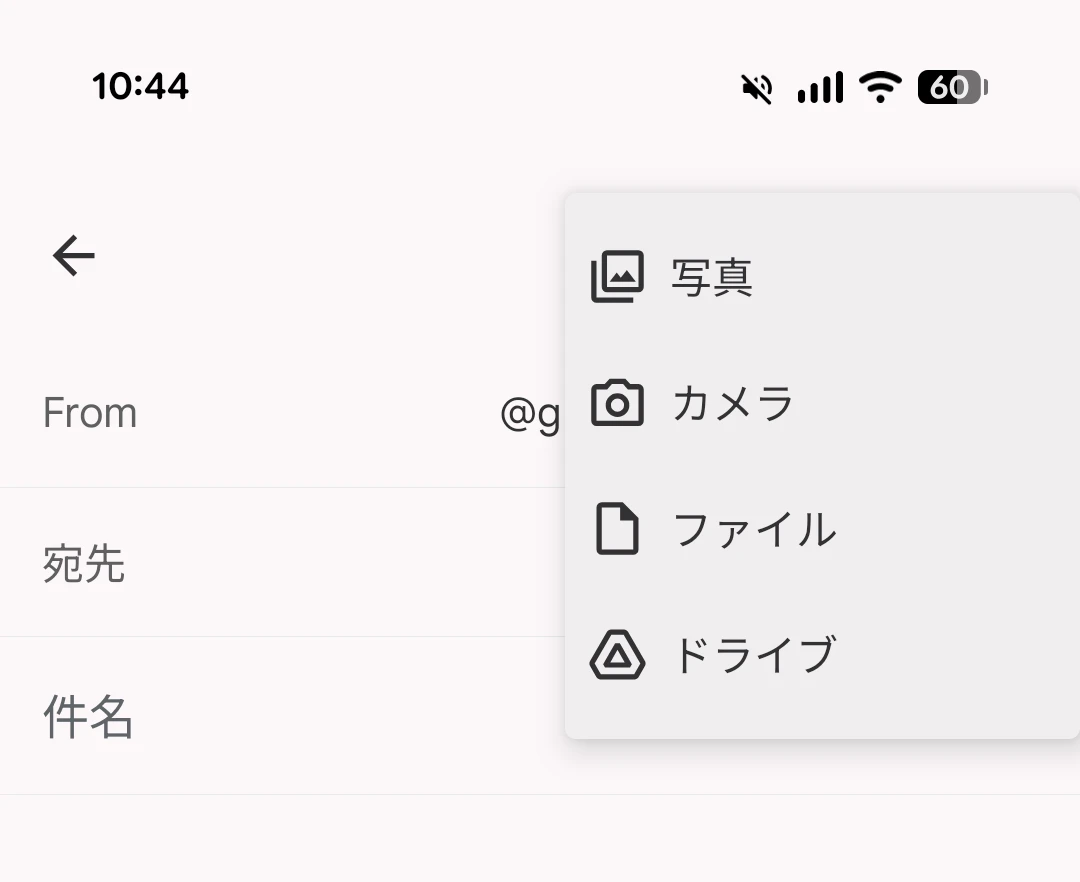Choose the ドライブ menu label

(754, 656)
